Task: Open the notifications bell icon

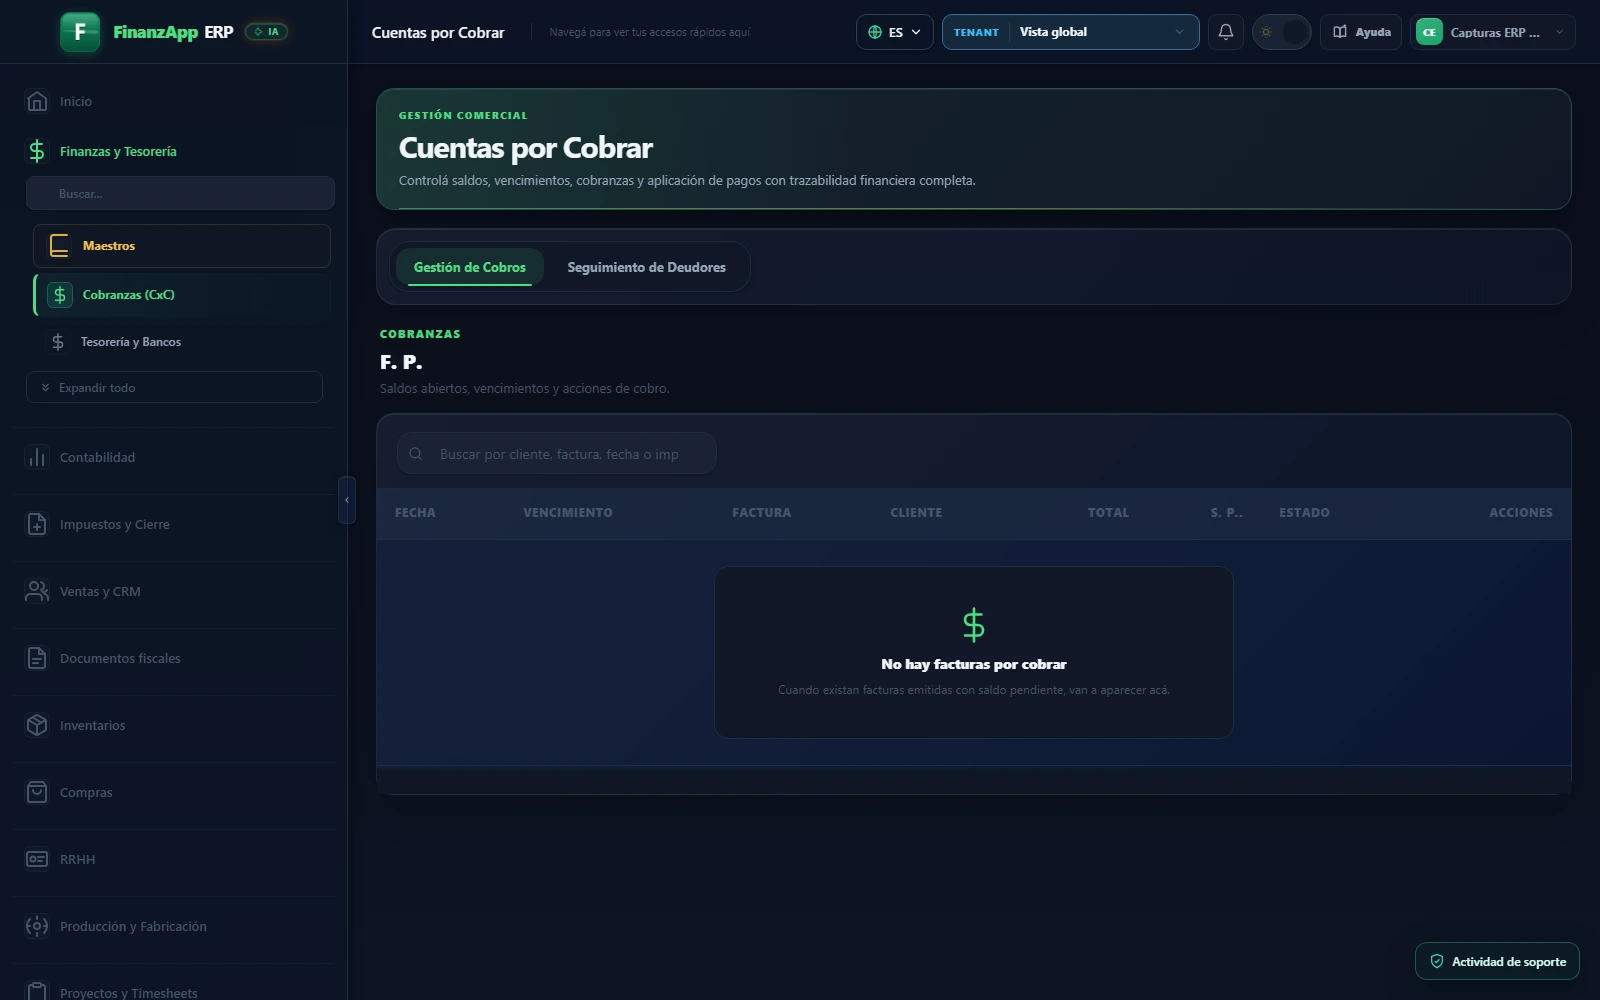Action: (1225, 32)
